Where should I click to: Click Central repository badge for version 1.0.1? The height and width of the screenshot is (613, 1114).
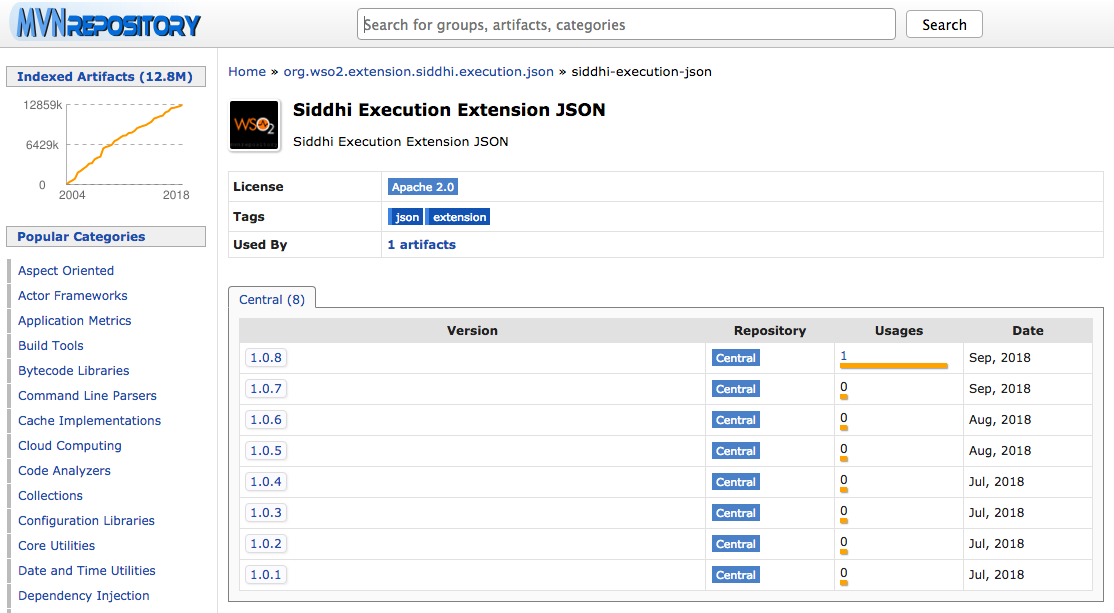pos(735,575)
